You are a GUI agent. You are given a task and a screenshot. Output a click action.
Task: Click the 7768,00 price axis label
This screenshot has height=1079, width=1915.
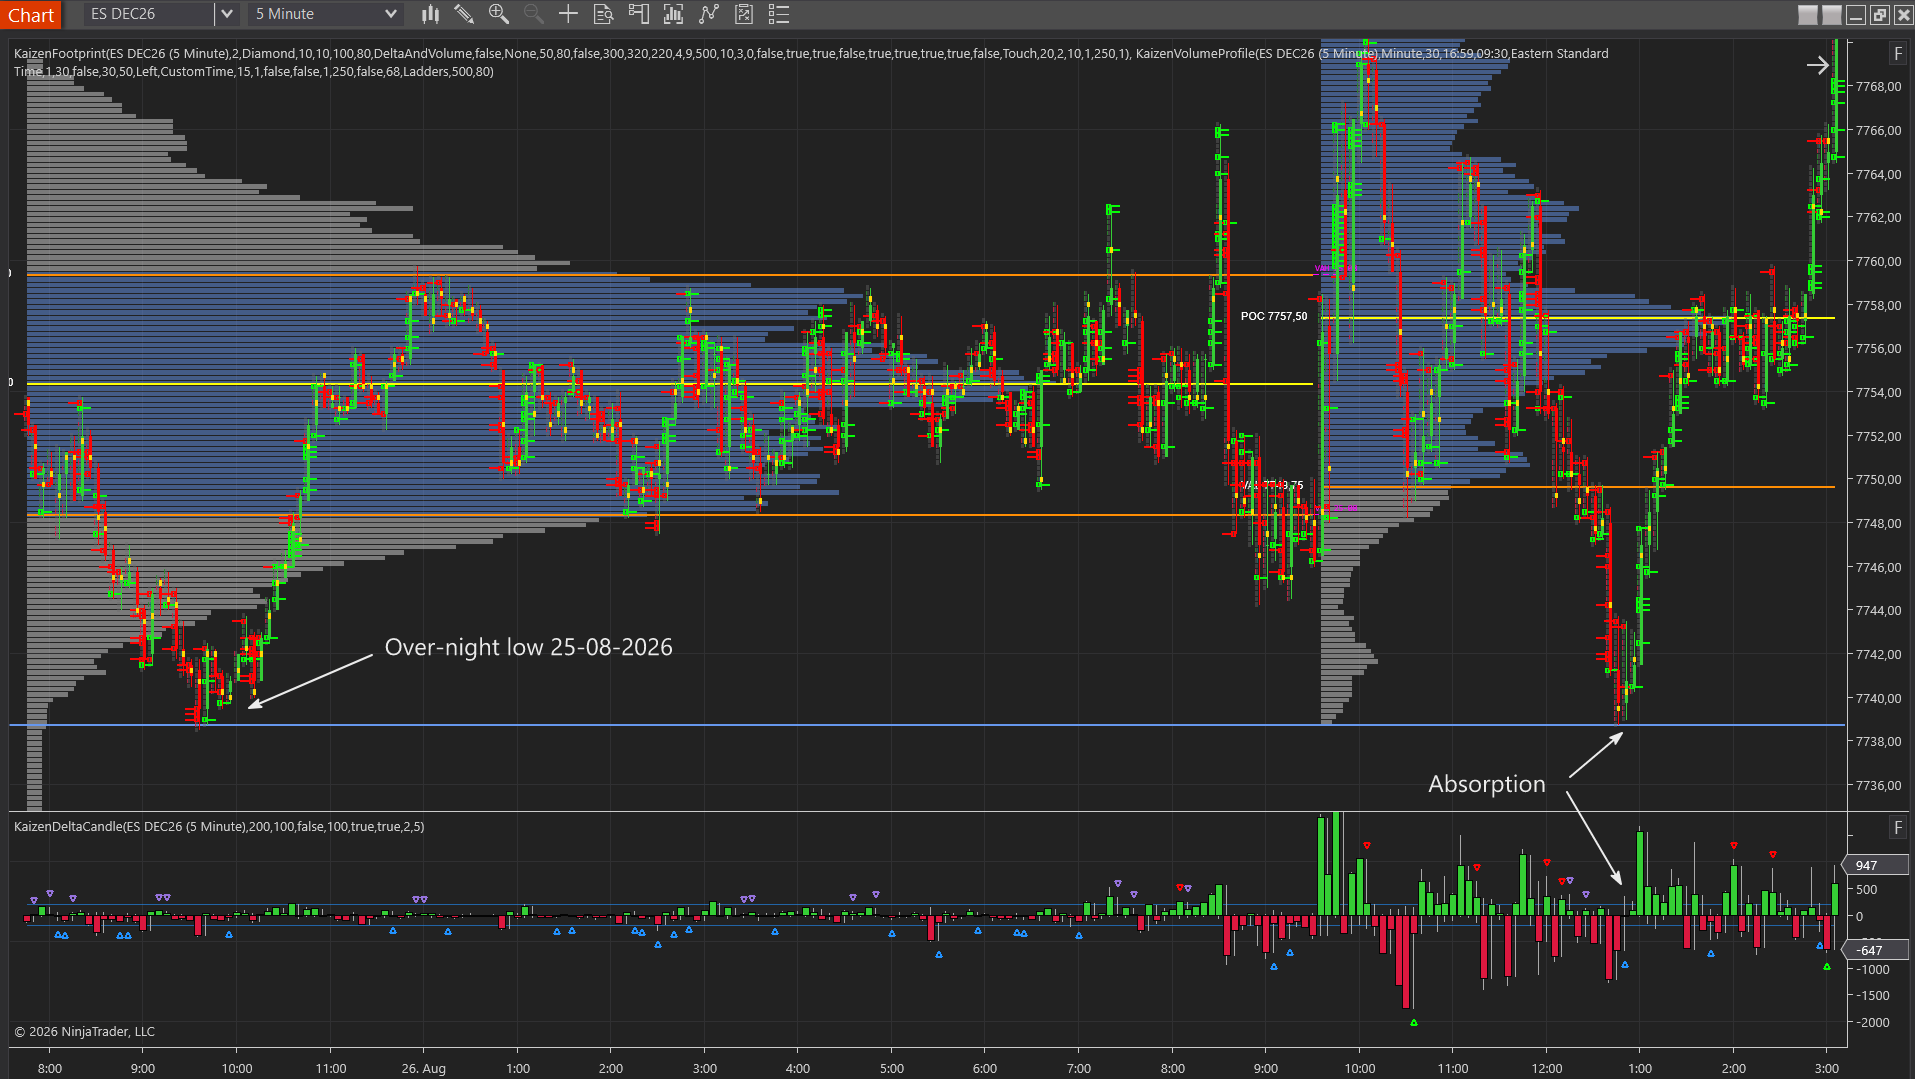tap(1878, 87)
